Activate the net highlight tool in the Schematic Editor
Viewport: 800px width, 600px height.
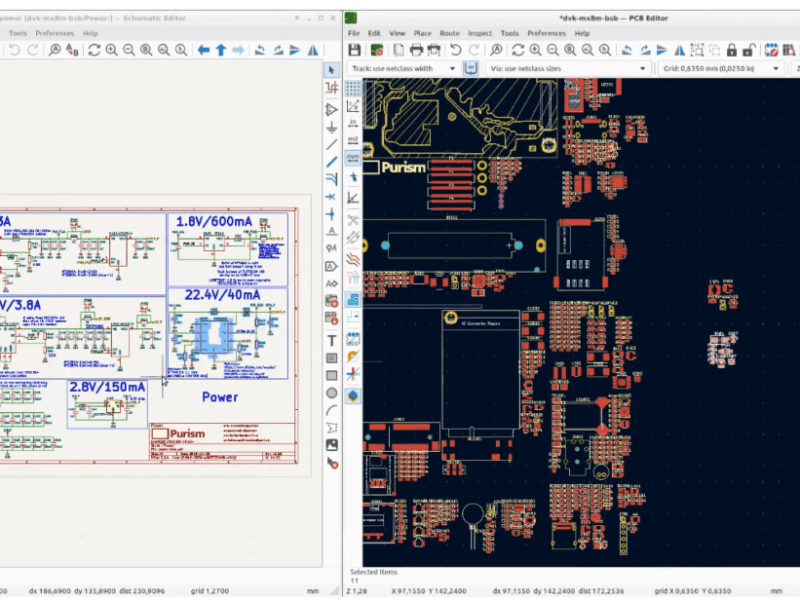pos(332,89)
